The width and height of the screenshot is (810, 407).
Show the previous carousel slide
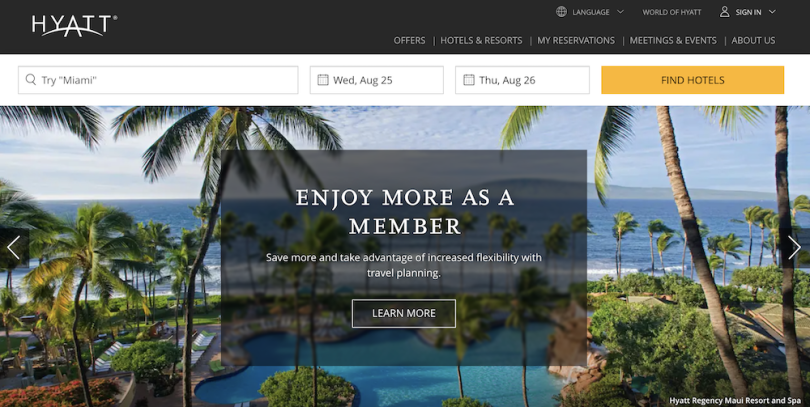pyautogui.click(x=13, y=248)
